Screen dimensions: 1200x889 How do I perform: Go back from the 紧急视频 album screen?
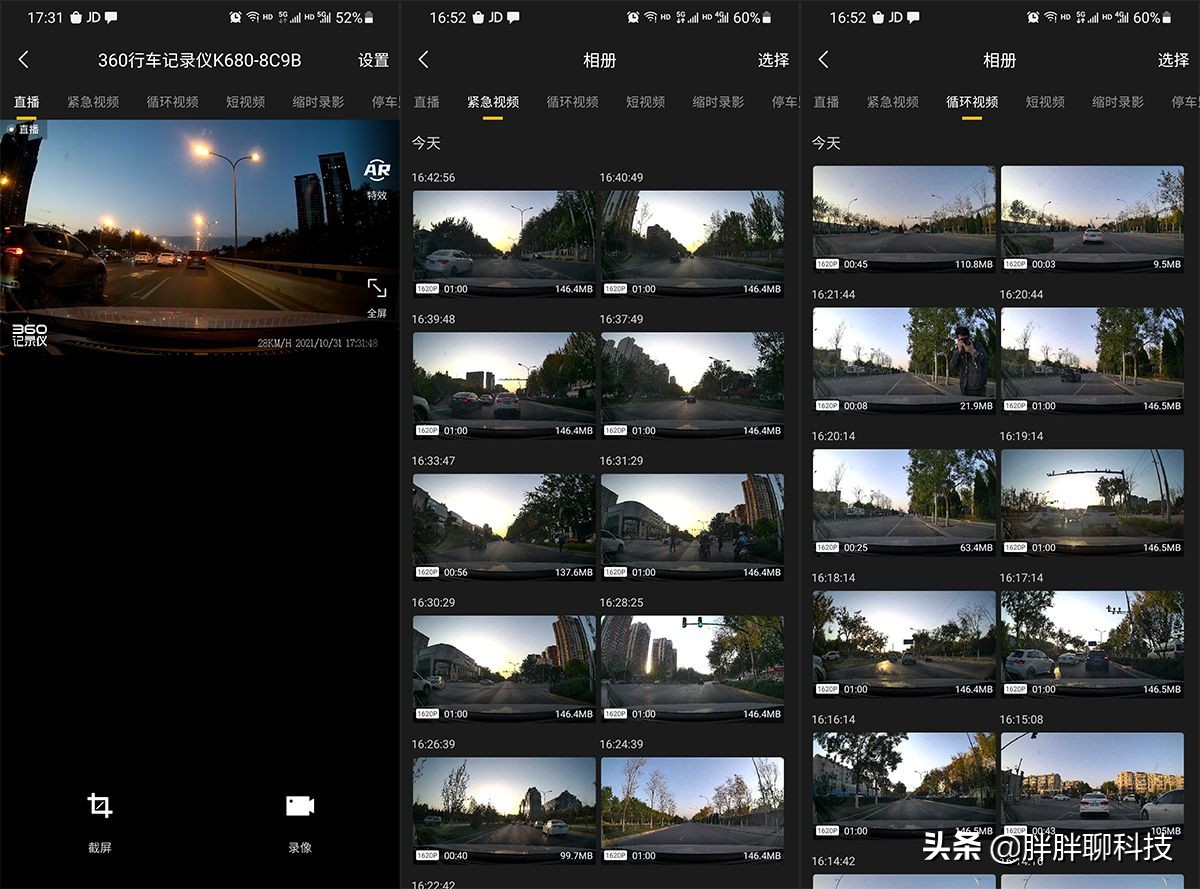point(423,60)
